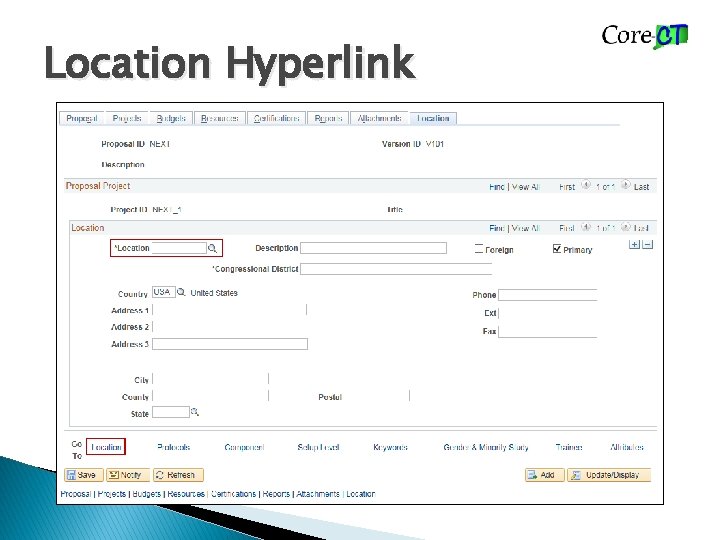Viewport: 720px width, 540px height.
Task: Click the Location text input field
Action: pyautogui.click(x=179, y=248)
